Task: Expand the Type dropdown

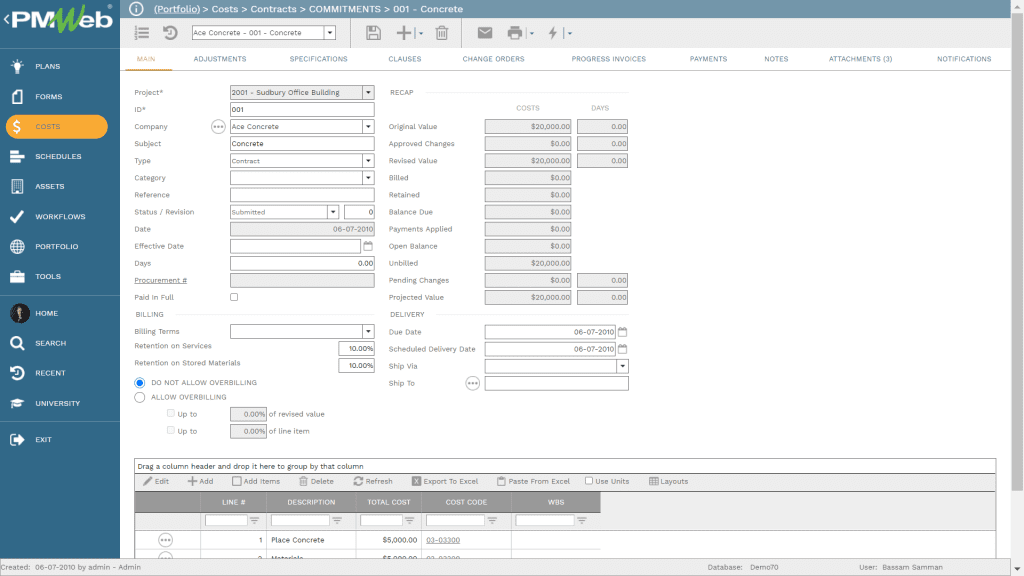Action: pyautogui.click(x=368, y=161)
